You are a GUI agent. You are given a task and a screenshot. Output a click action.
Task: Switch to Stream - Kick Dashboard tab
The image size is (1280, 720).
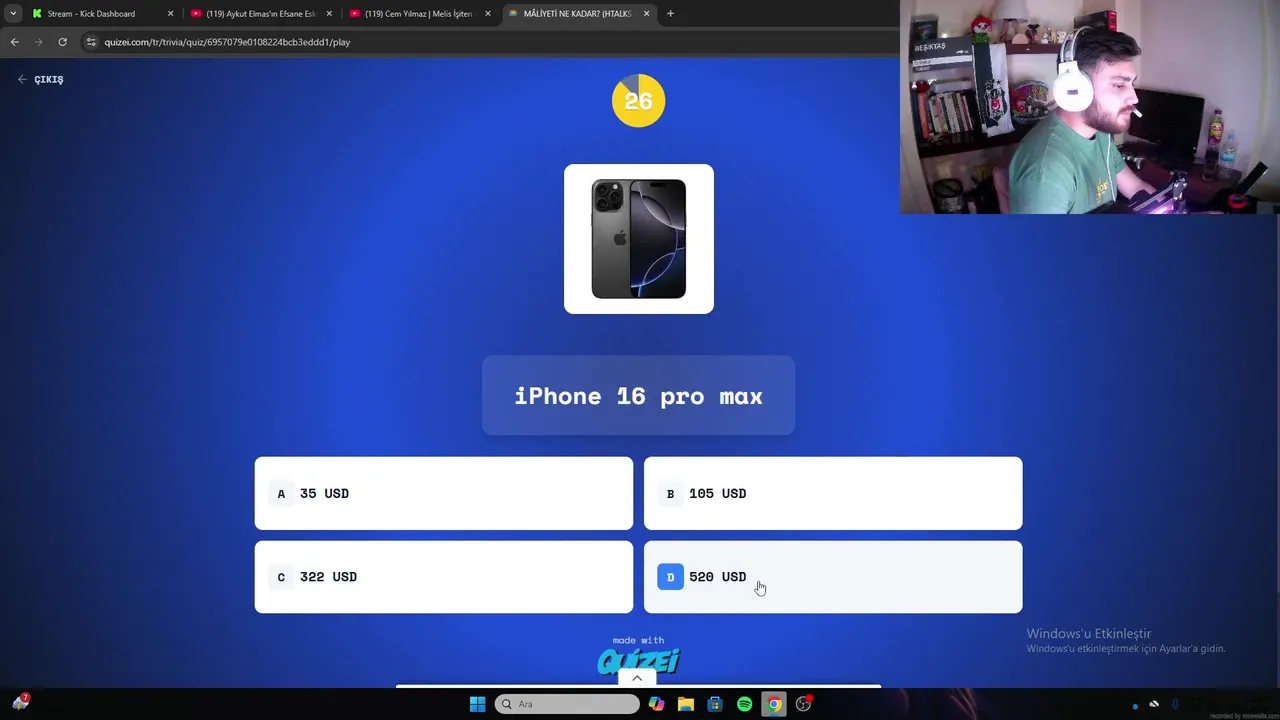tap(91, 14)
